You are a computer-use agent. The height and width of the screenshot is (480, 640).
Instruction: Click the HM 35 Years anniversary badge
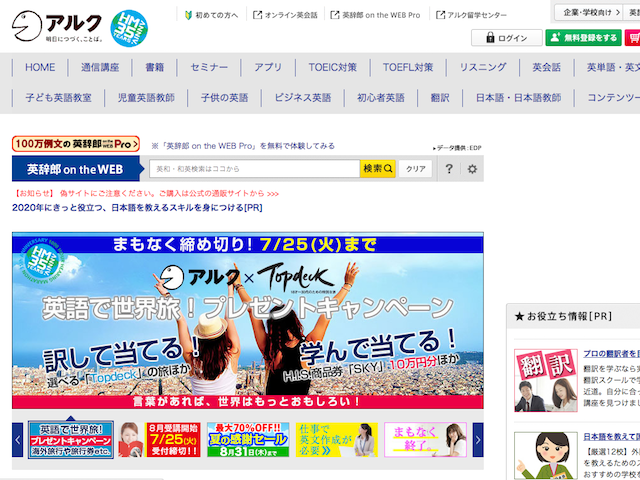click(129, 28)
